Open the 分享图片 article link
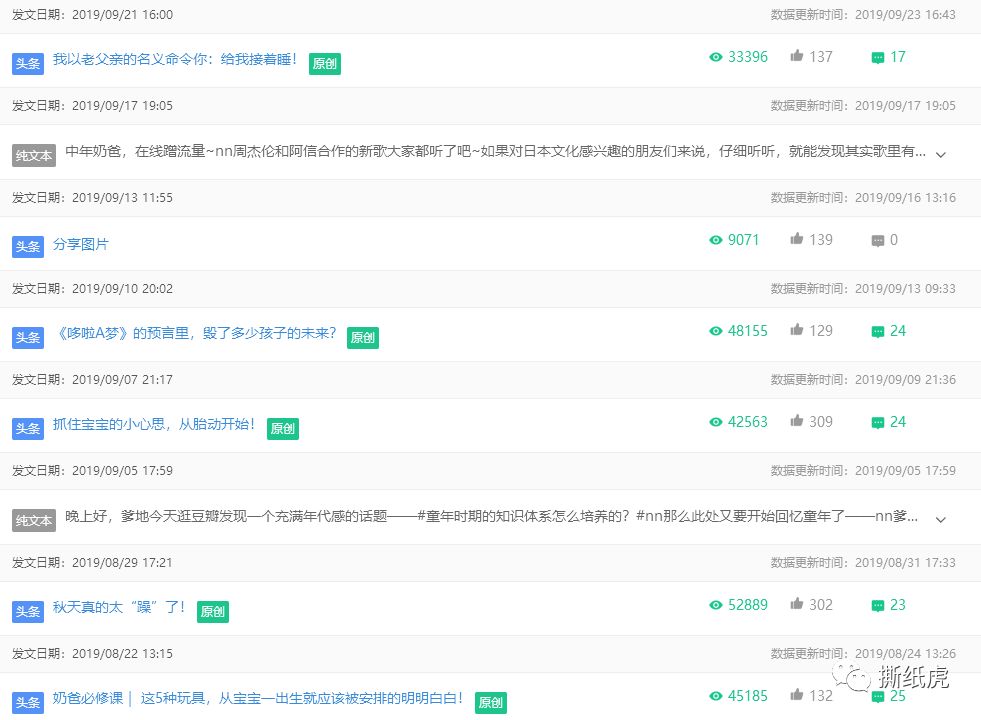This screenshot has width=981, height=720. coord(81,245)
